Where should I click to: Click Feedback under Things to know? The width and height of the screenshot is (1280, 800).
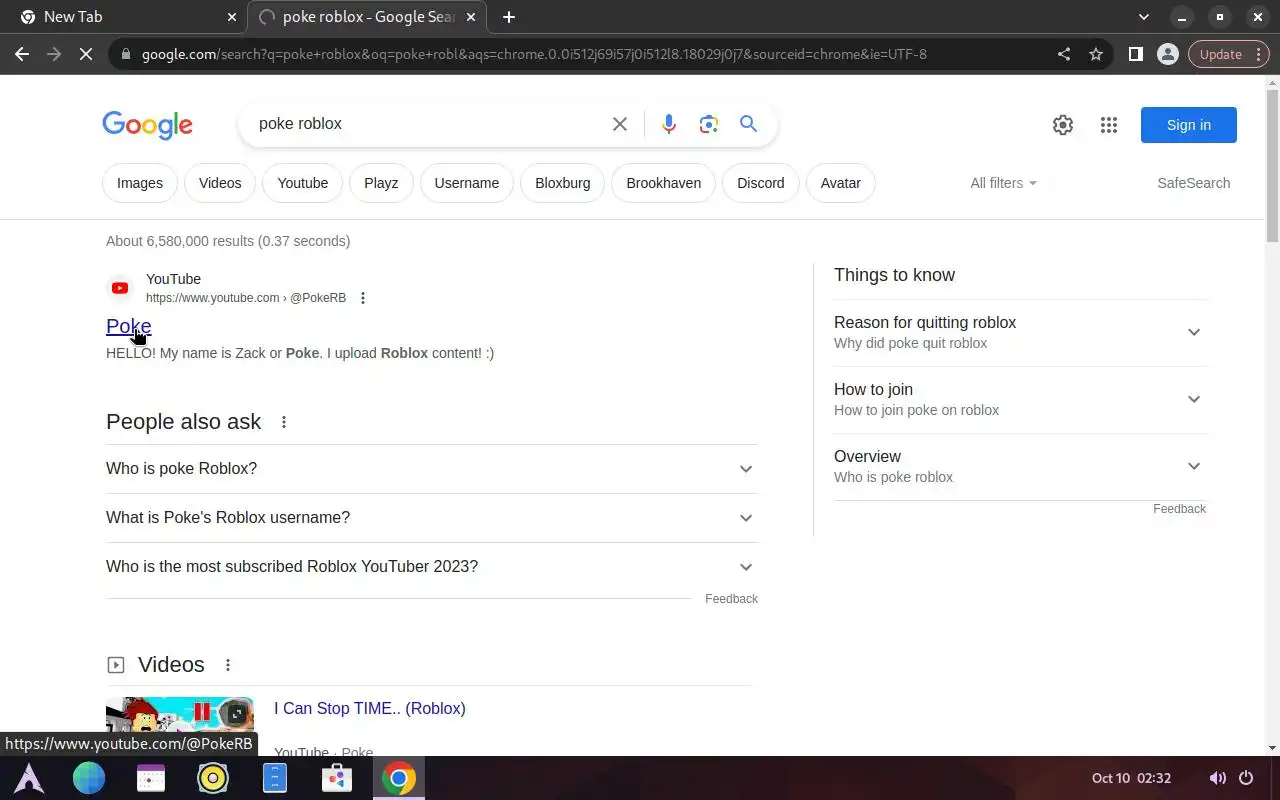1179,509
